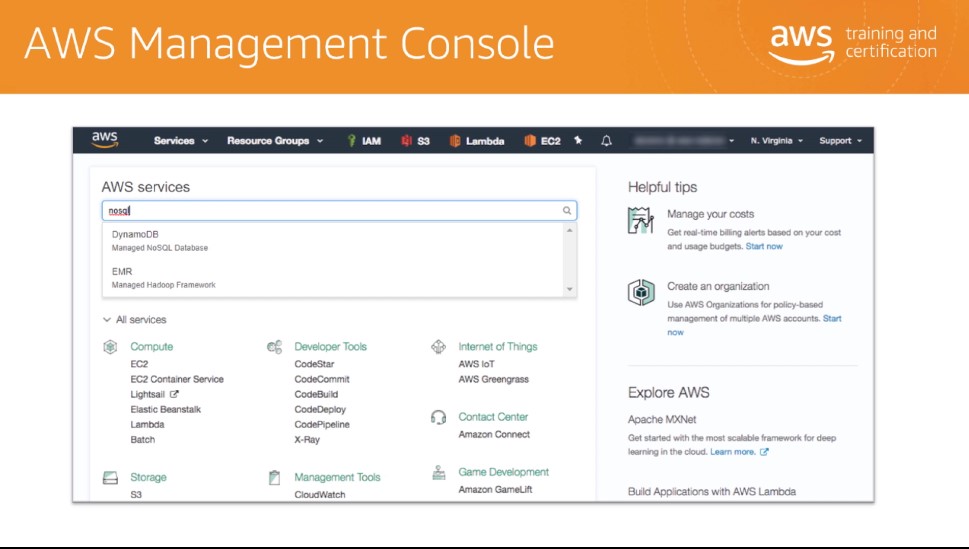Click Learn more external link icon
The width and height of the screenshot is (969, 549).
coord(764,452)
